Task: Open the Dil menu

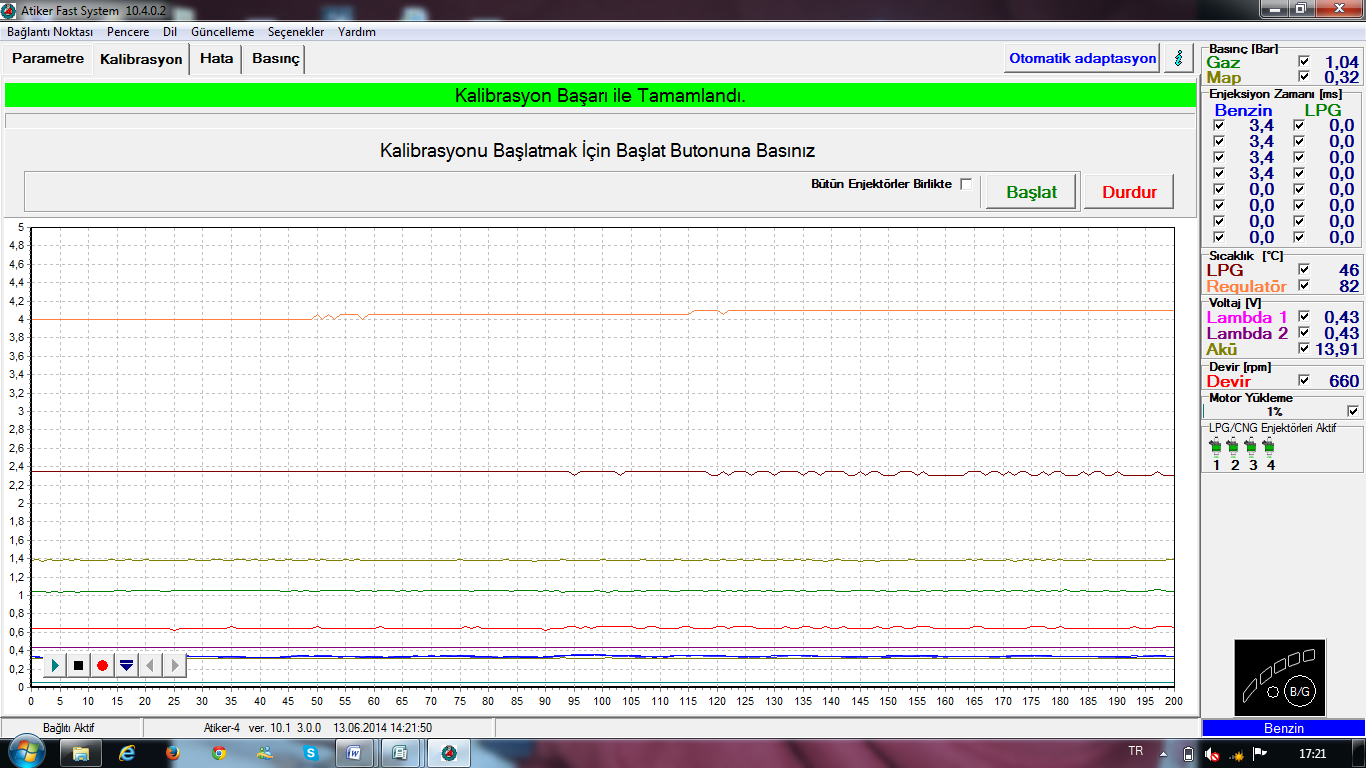Action: tap(170, 32)
